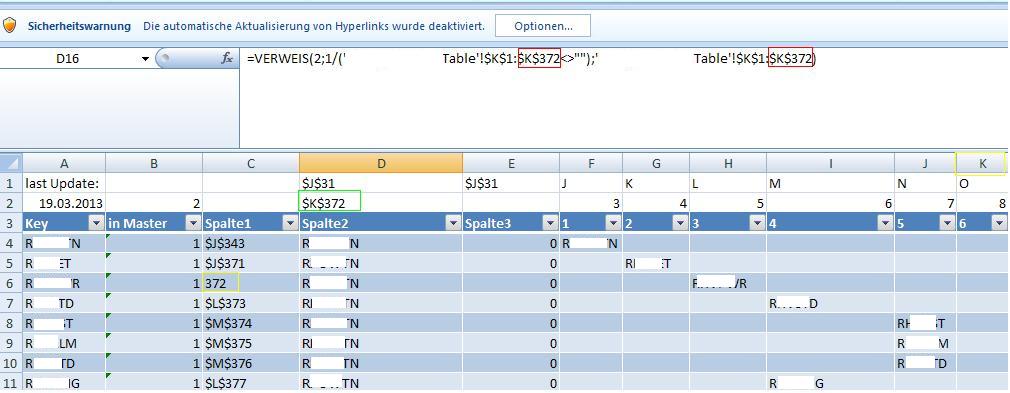This screenshot has height=393, width=1010.
Task: Open filter dropdown of table header 6
Action: click(x=1000, y=224)
